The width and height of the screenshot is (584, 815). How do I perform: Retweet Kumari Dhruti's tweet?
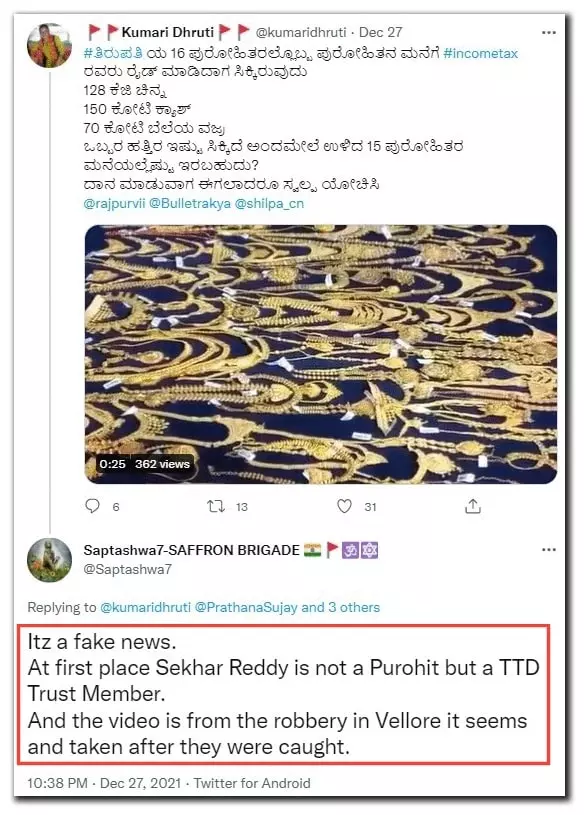pyautogui.click(x=216, y=506)
